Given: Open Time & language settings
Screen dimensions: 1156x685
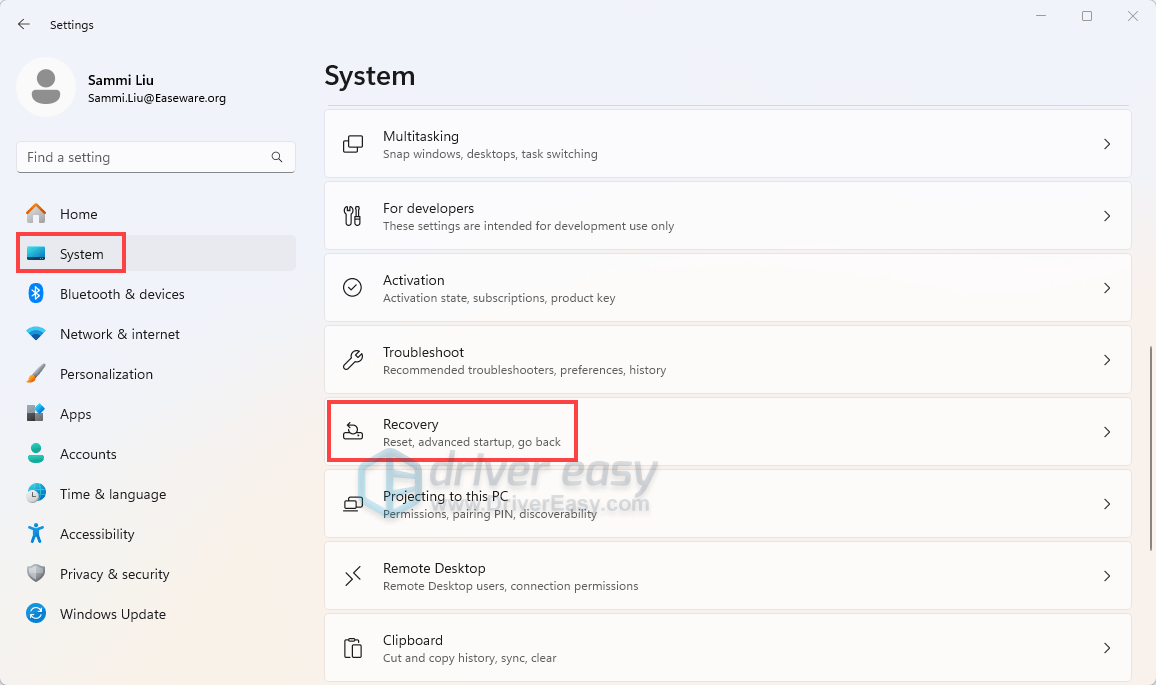Looking at the screenshot, I should pos(113,494).
